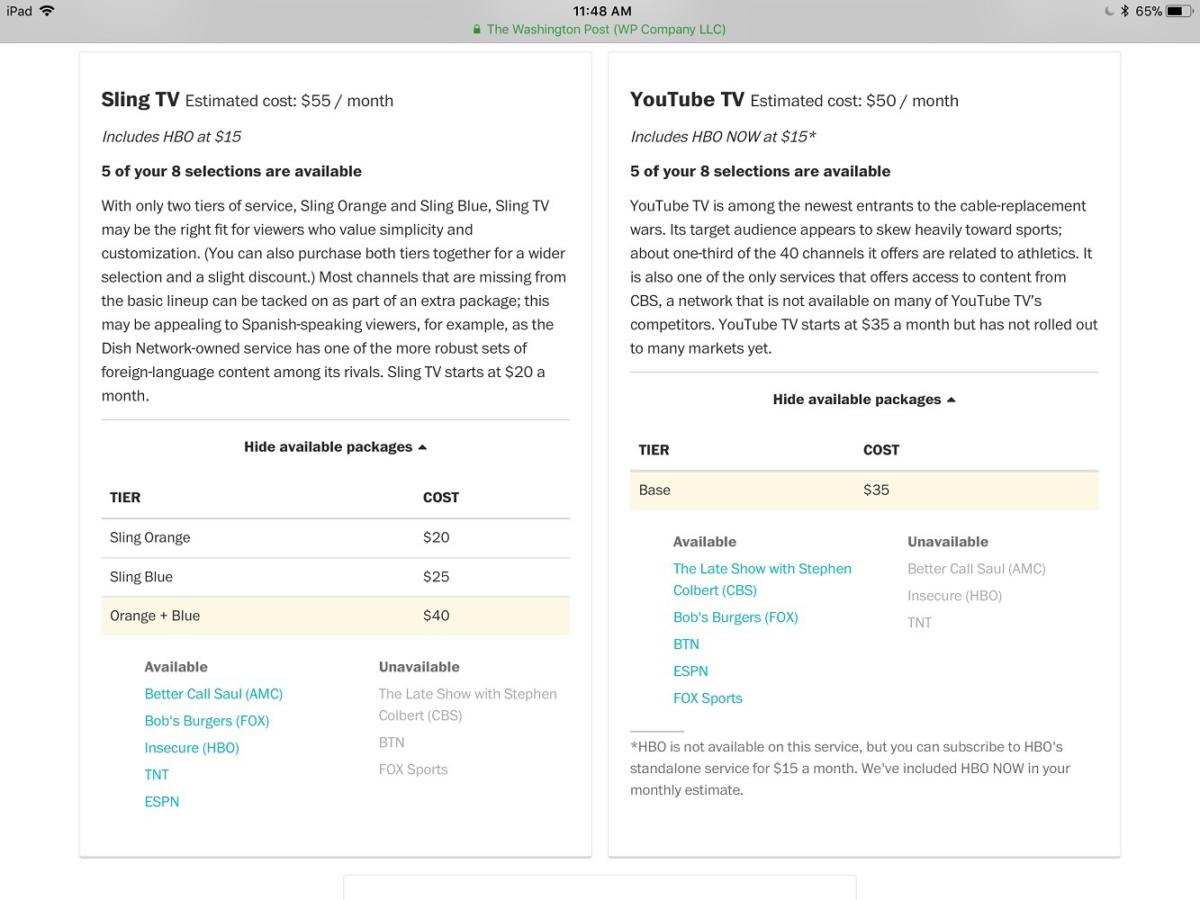The width and height of the screenshot is (1200, 900).
Task: Click unavailable Insecure (HBO) under YouTube TV
Action: (954, 596)
